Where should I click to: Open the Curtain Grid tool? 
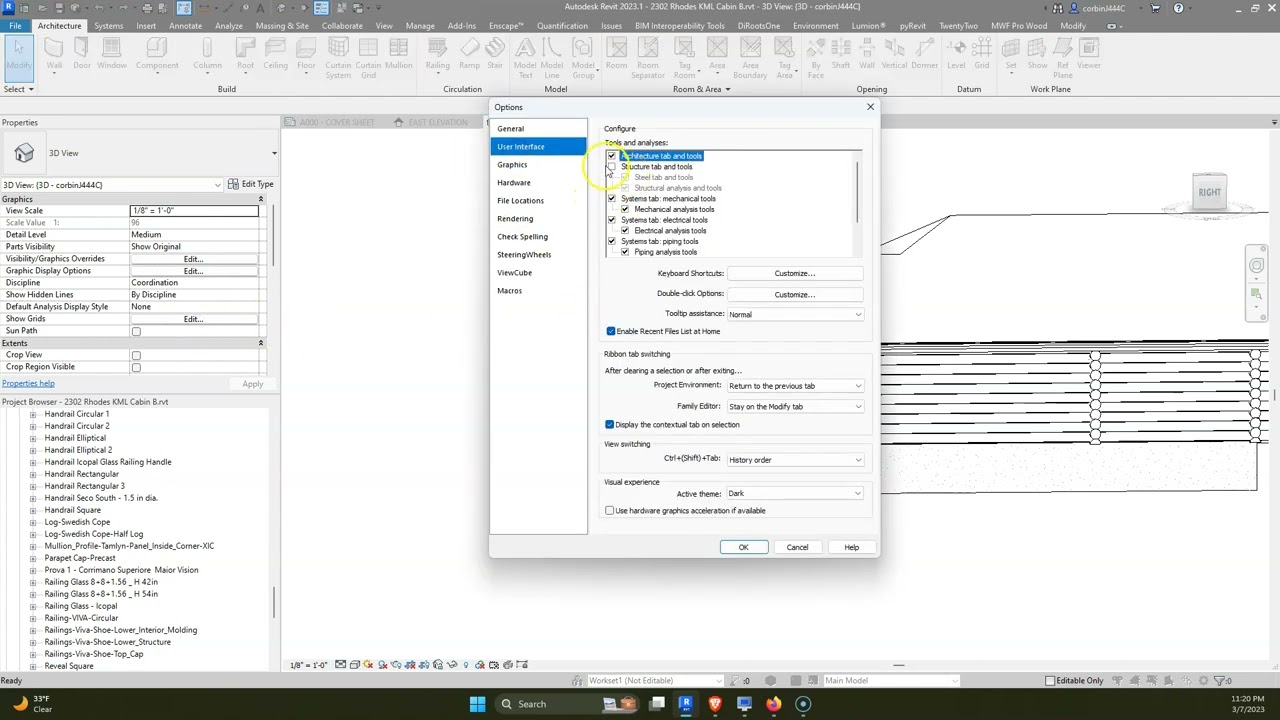[x=369, y=57]
